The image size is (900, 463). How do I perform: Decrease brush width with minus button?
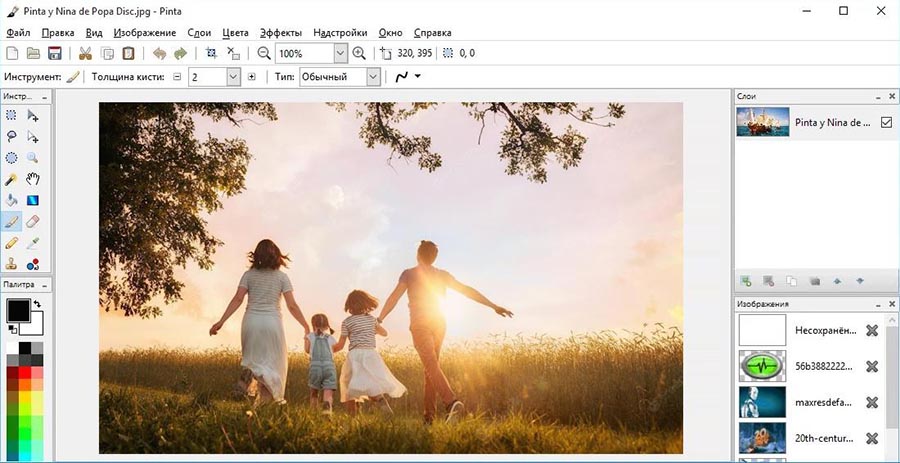pos(177,77)
